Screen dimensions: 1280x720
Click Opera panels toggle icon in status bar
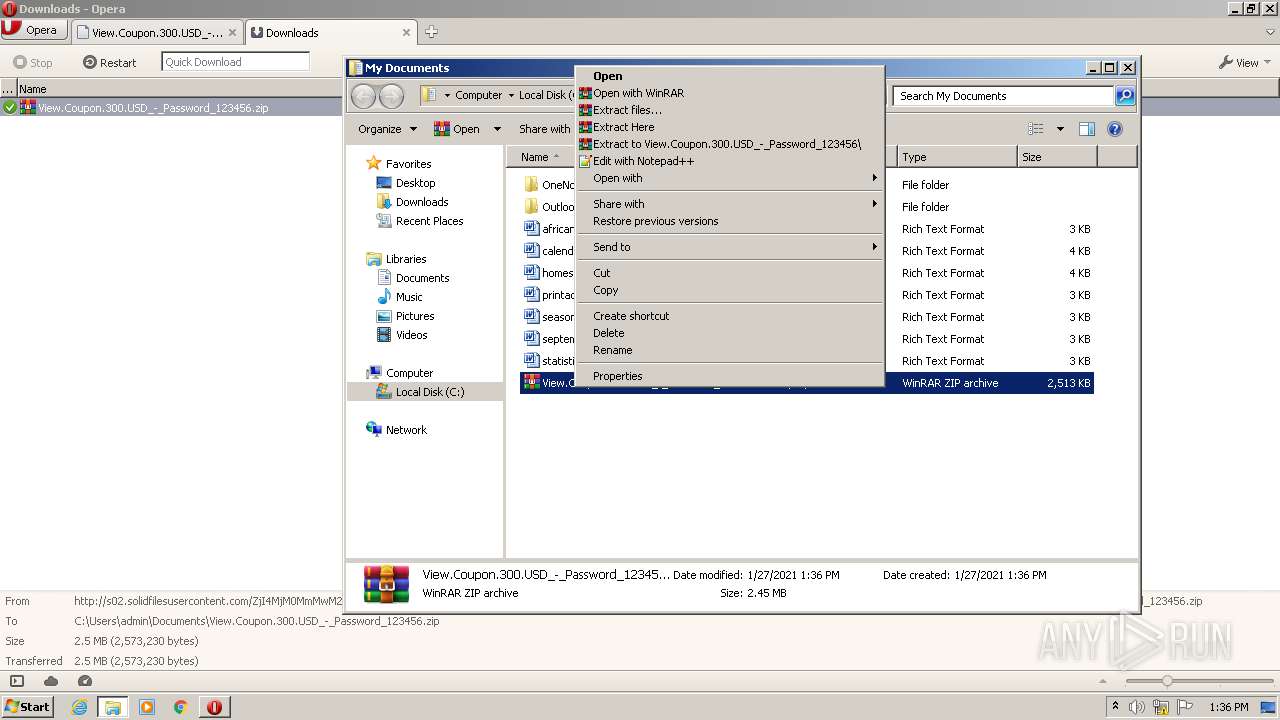coord(17,681)
